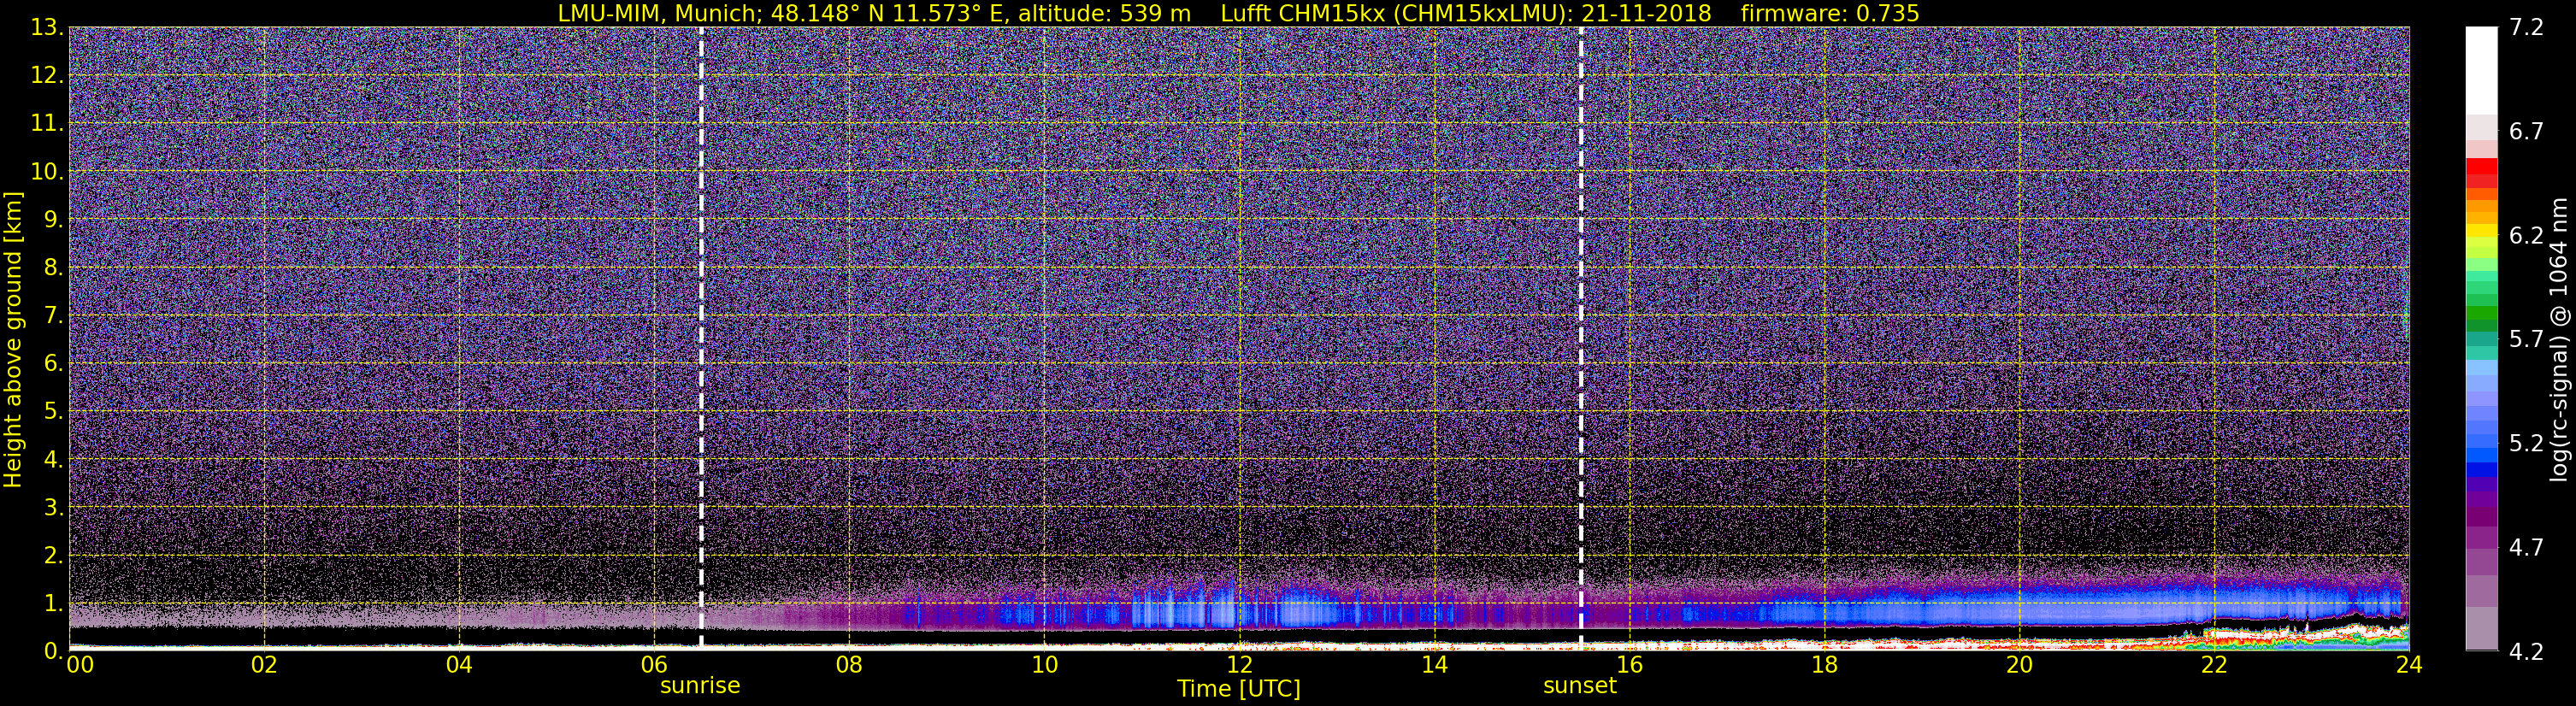
Task: Click the '1.' height tick label
Action: pyautogui.click(x=53, y=604)
